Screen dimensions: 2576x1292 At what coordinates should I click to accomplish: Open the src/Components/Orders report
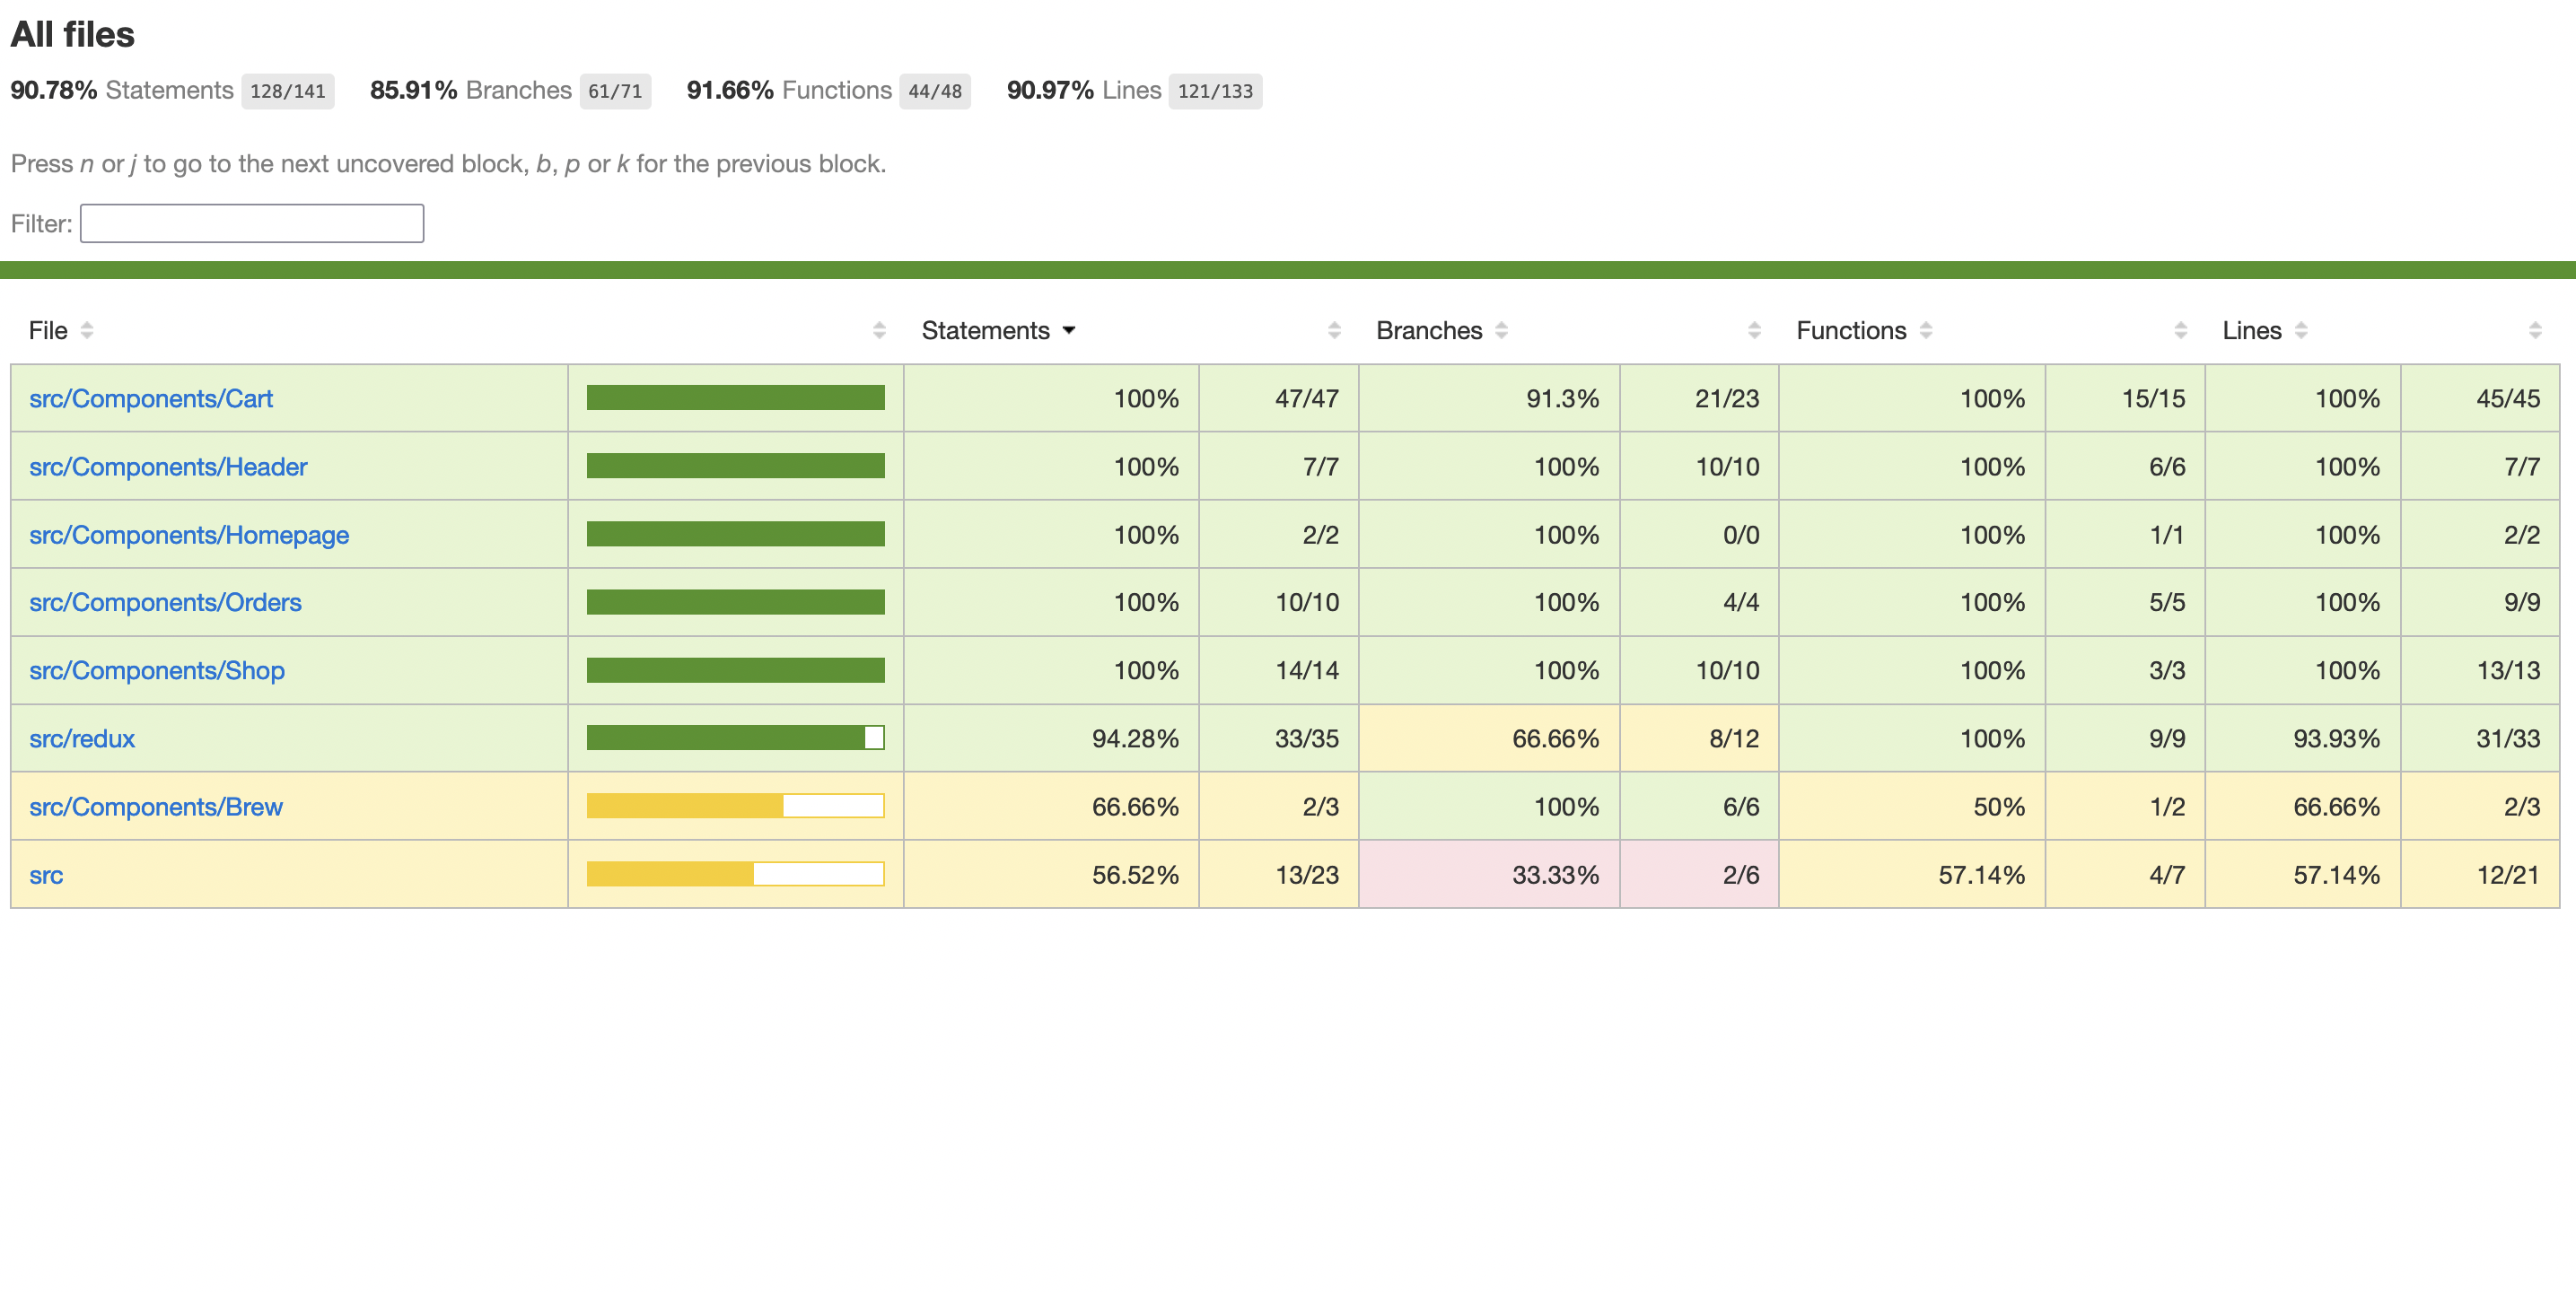click(165, 602)
